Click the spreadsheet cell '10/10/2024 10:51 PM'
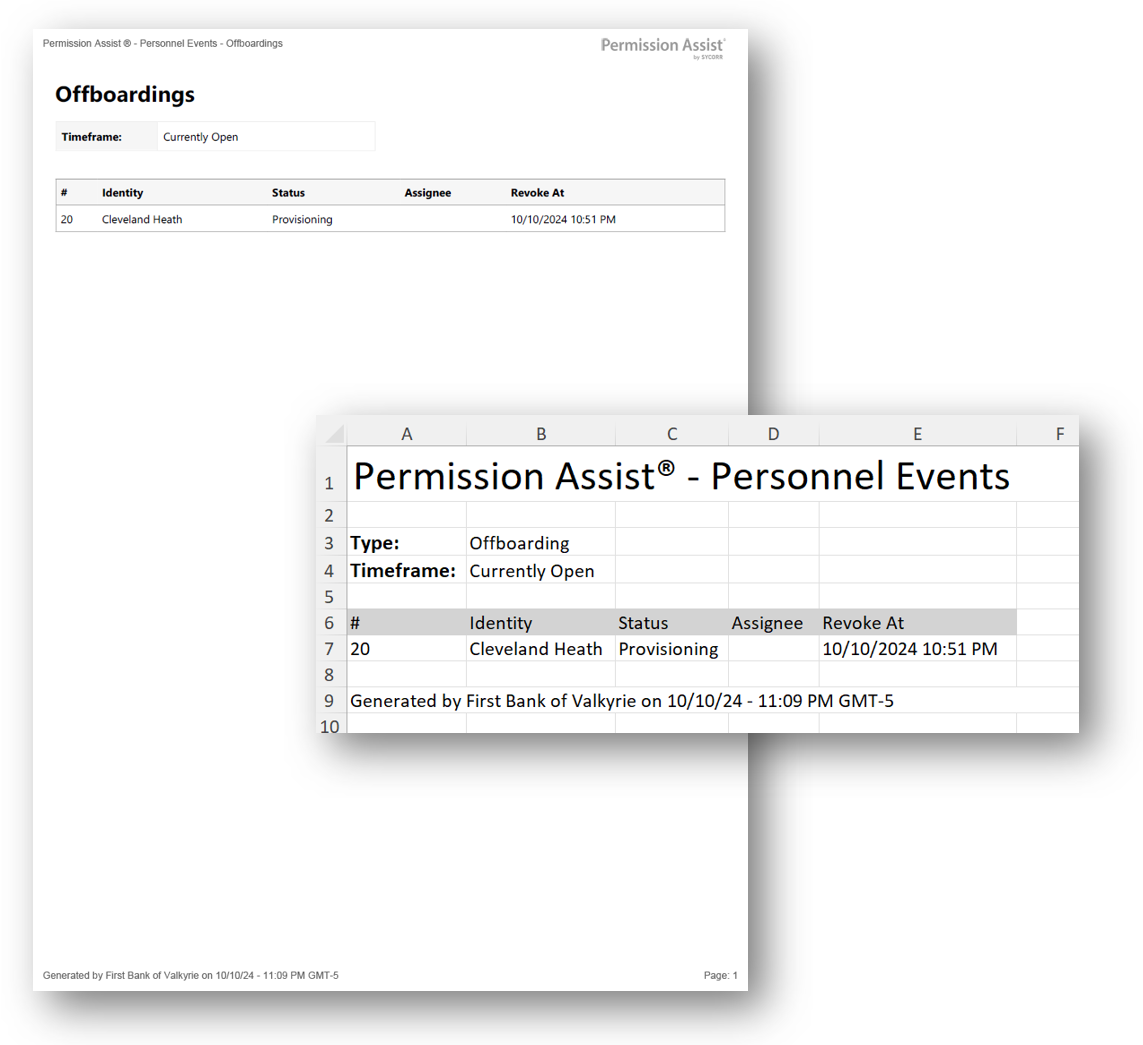The width and height of the screenshot is (1143, 1045). coord(909,649)
